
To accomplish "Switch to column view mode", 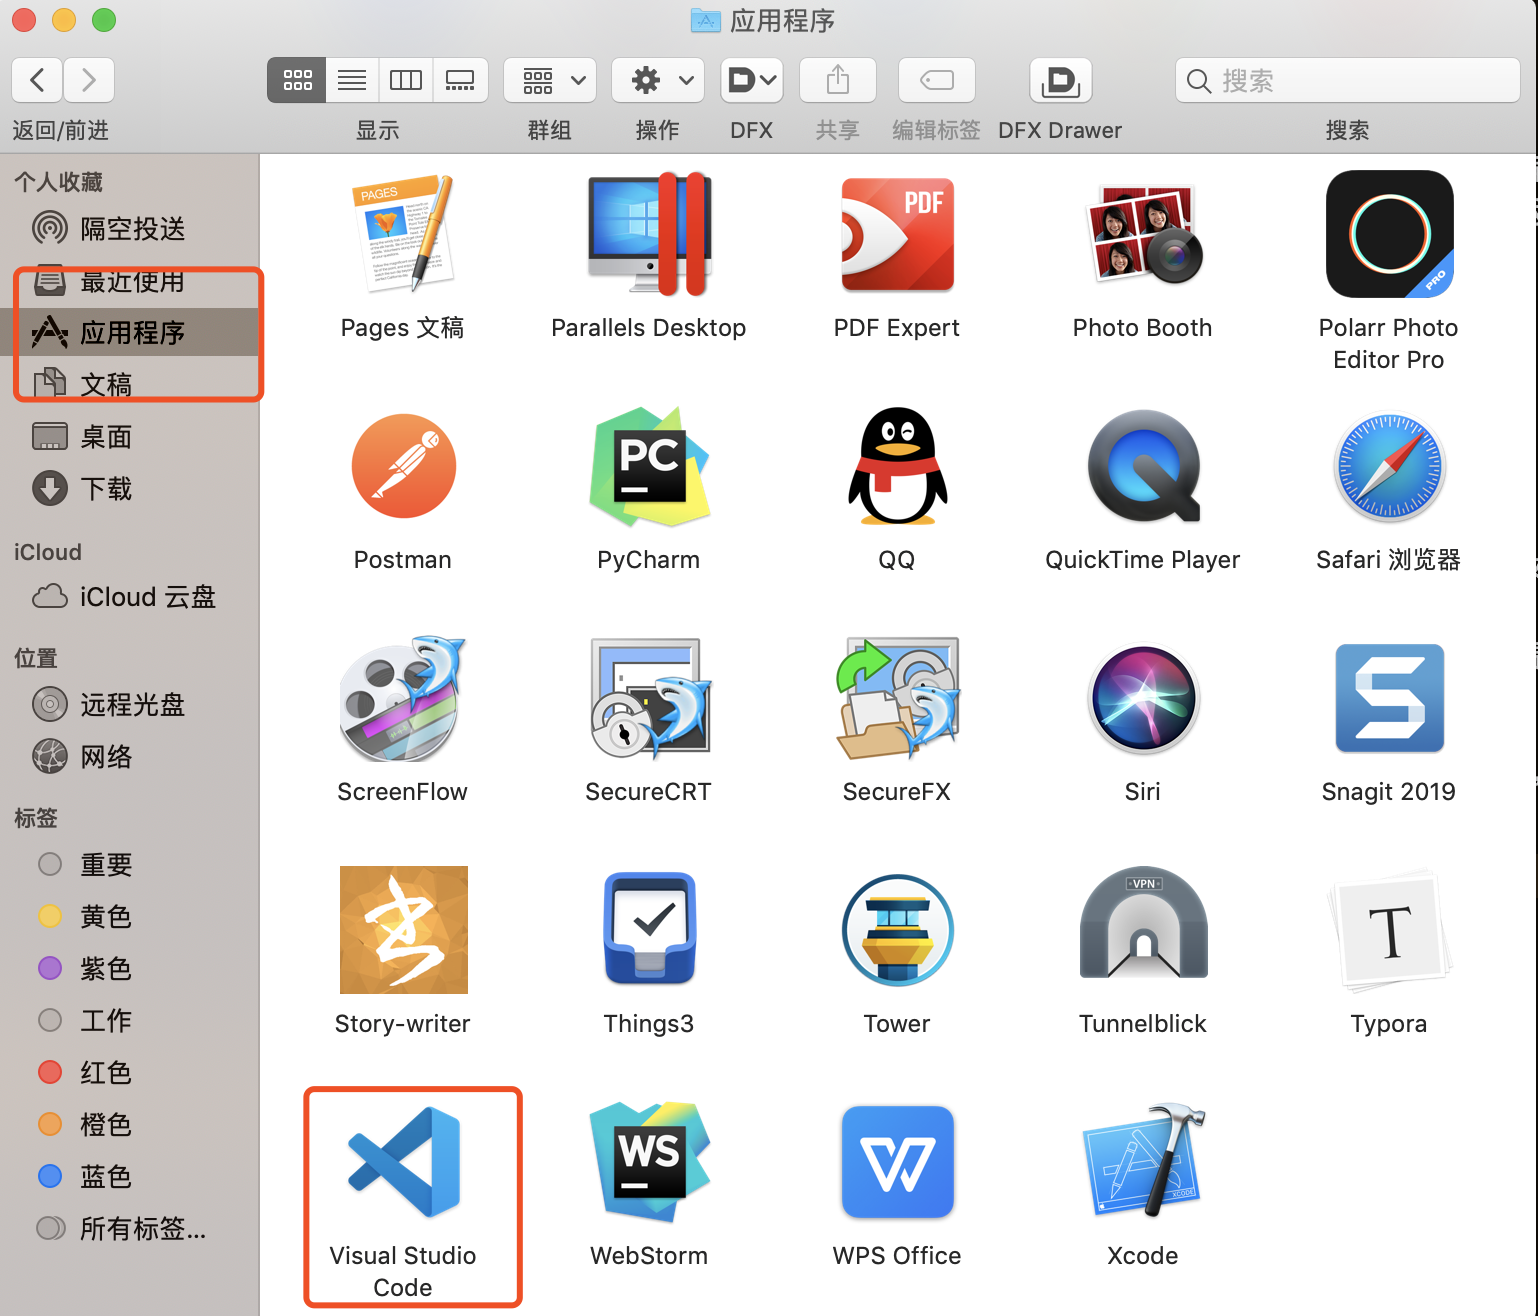I will point(406,80).
